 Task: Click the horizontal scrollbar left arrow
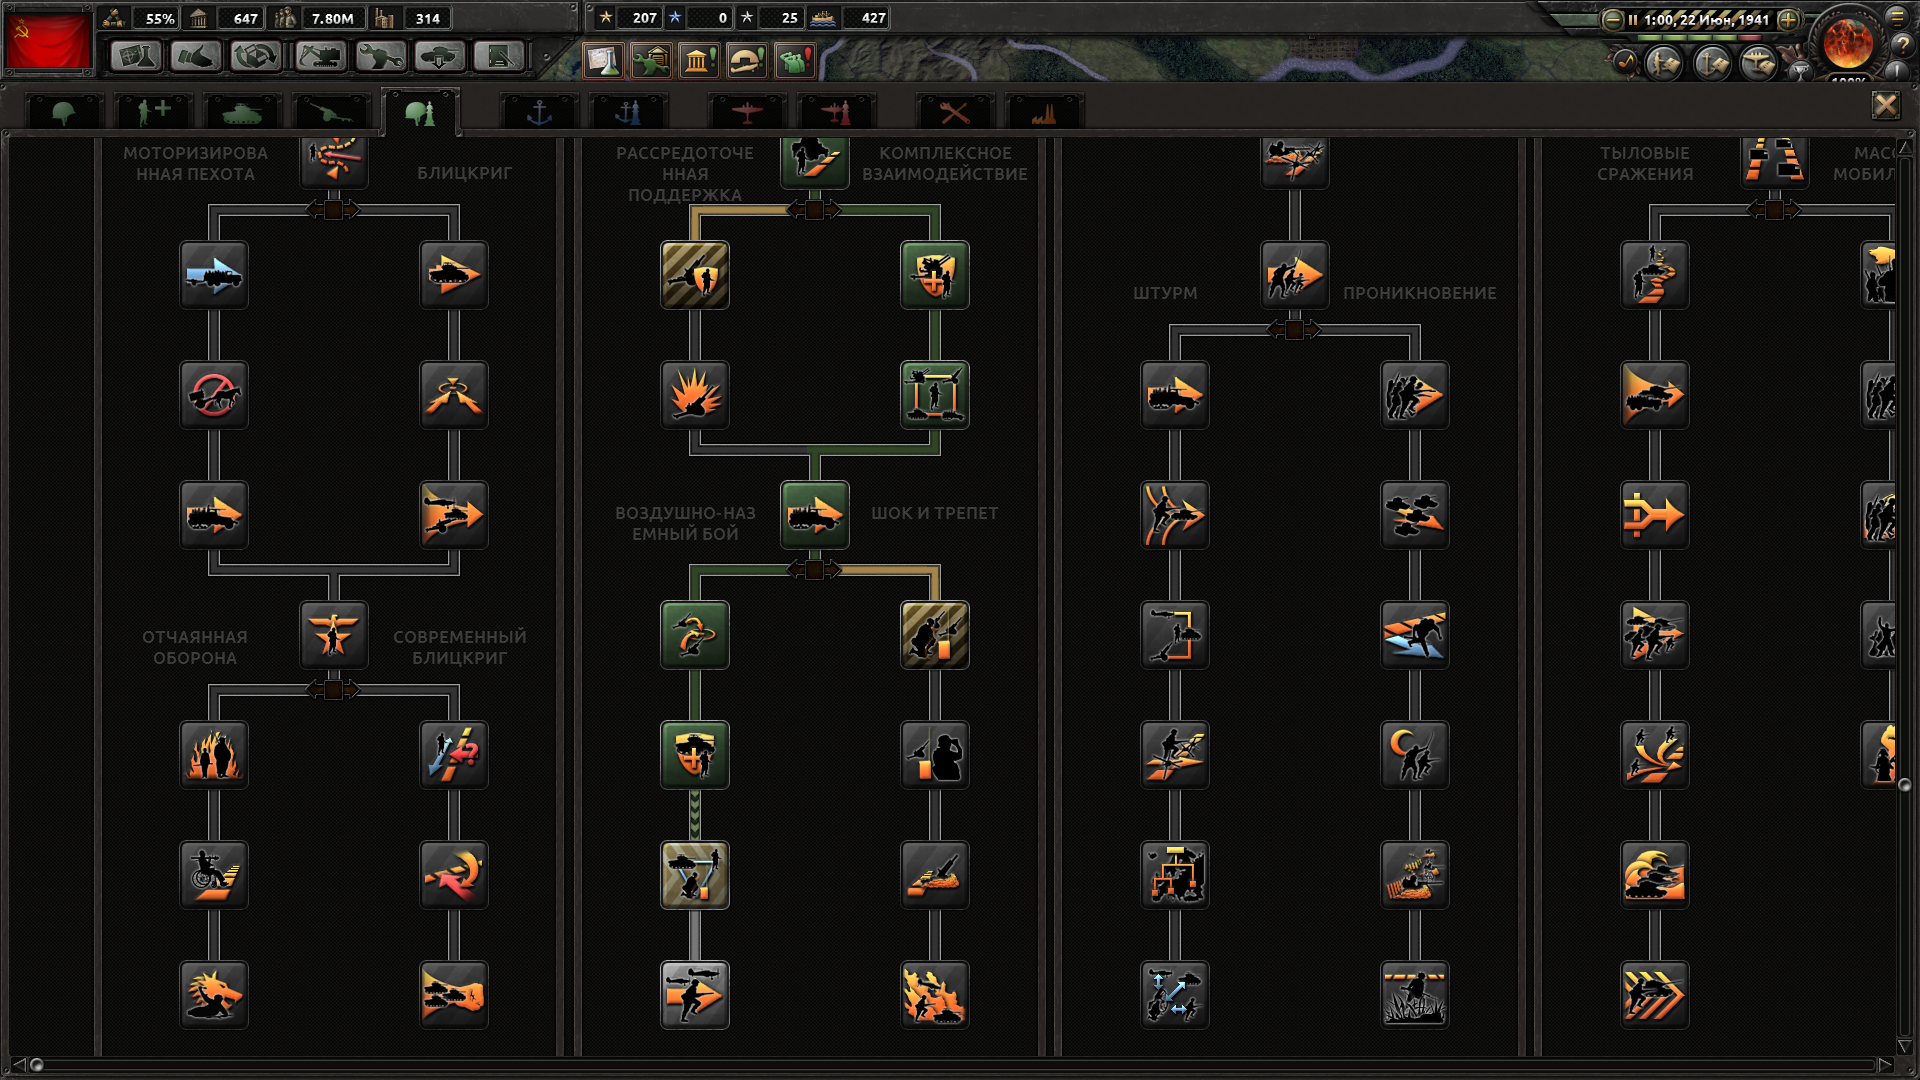(18, 1065)
